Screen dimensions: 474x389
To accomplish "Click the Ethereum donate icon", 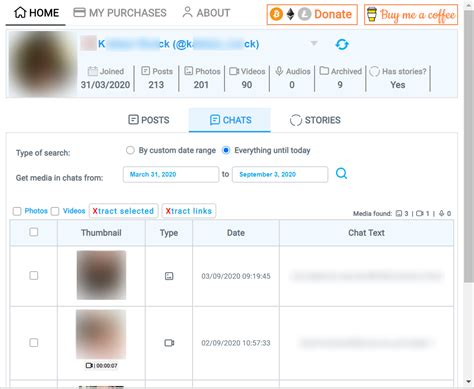I will (290, 14).
